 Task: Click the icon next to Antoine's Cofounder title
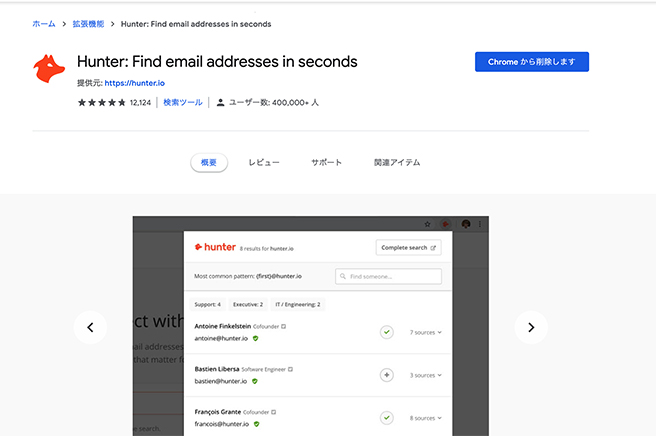tap(284, 326)
